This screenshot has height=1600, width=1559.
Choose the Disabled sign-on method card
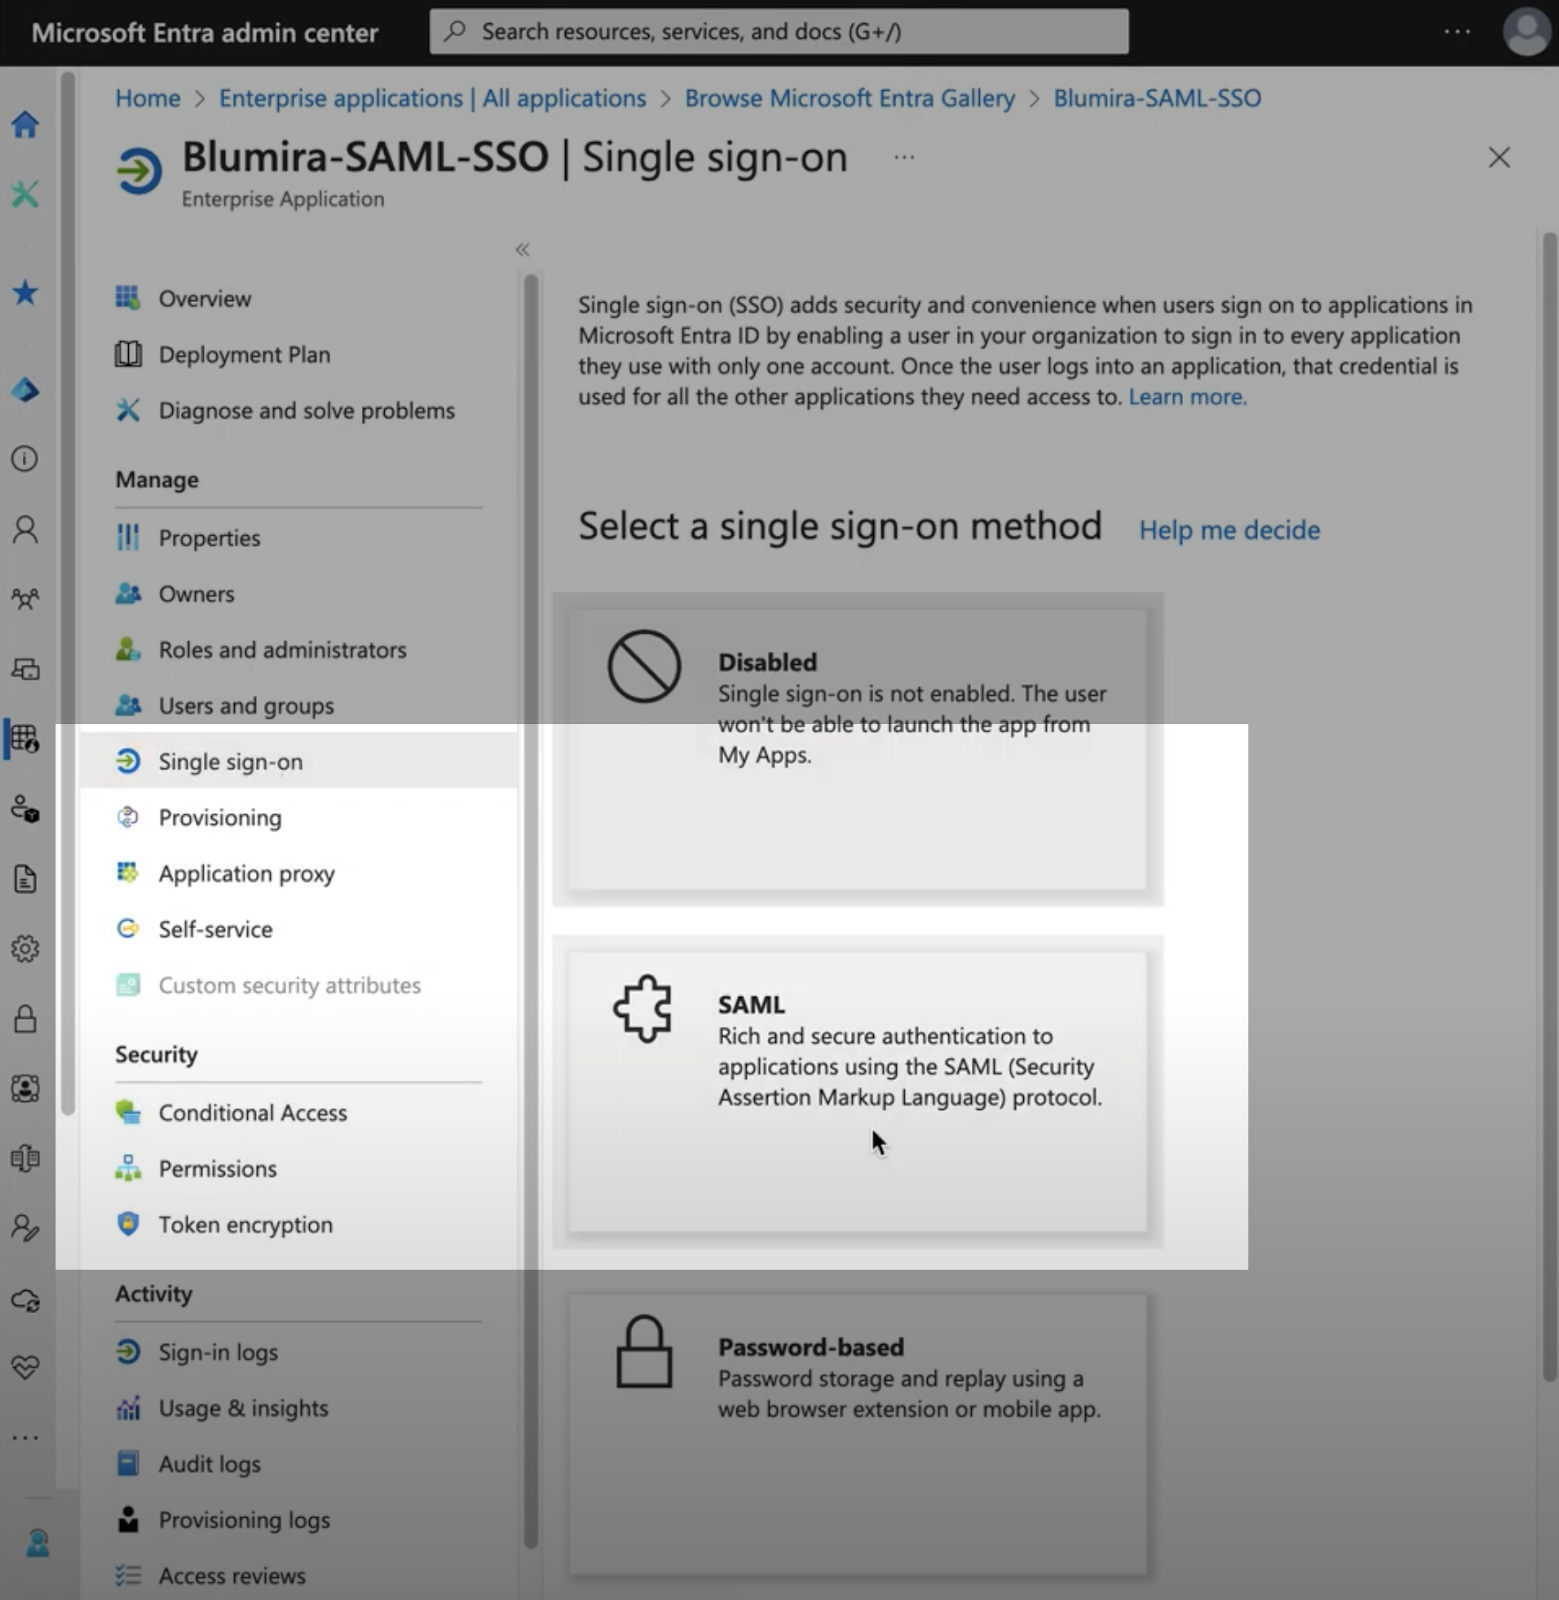click(858, 750)
